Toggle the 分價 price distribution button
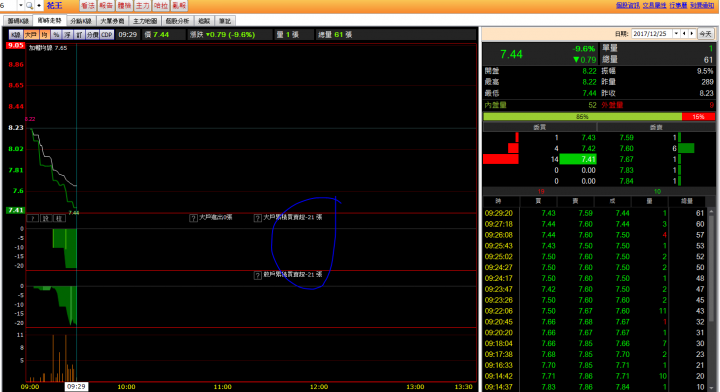The image size is (720, 392). point(92,34)
